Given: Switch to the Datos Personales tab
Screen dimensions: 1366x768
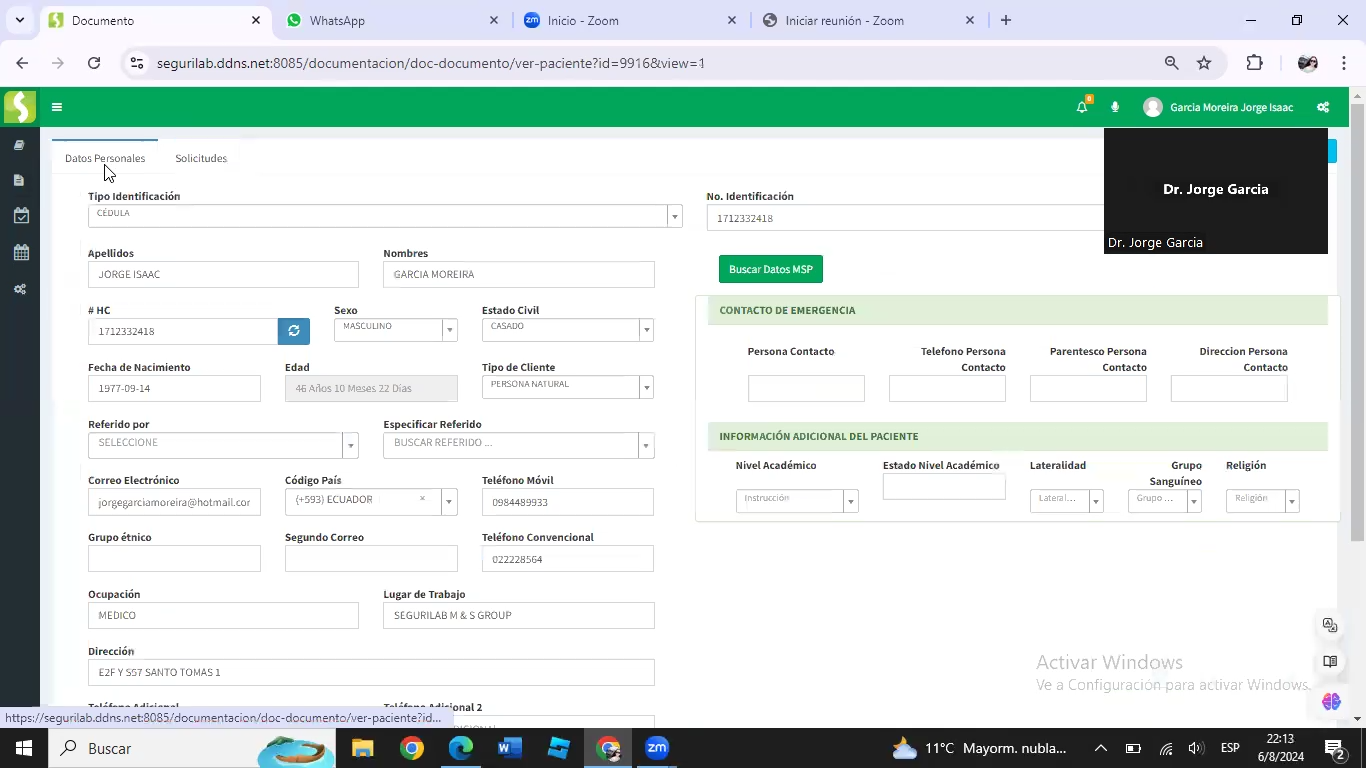Looking at the screenshot, I should pyautogui.click(x=105, y=158).
